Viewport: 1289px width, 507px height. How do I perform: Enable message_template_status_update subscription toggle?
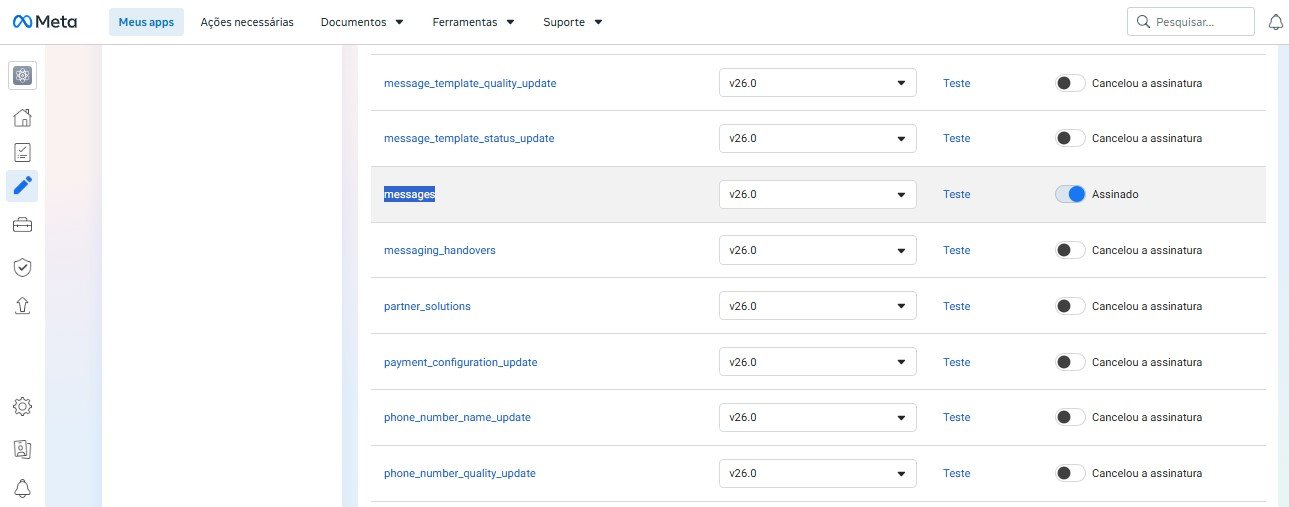tap(1070, 138)
